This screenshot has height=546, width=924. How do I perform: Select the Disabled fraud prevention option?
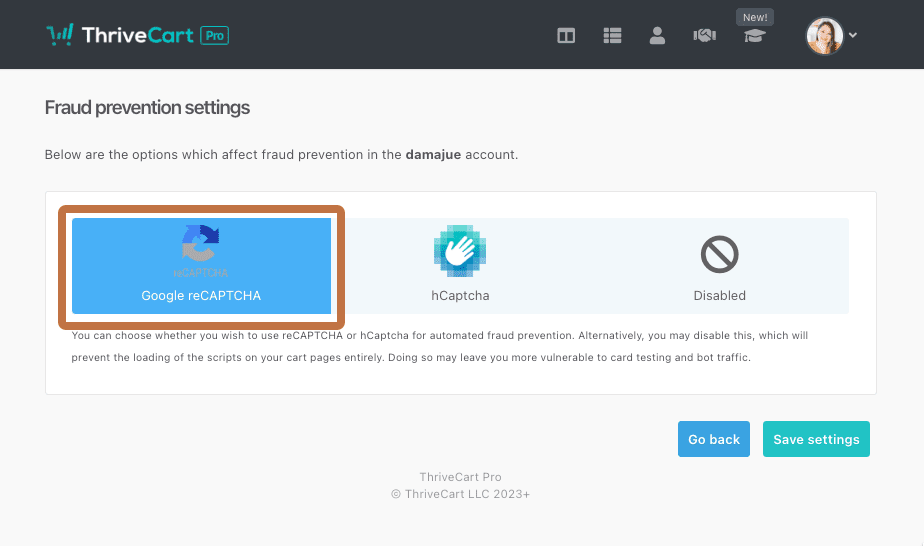pyautogui.click(x=720, y=266)
